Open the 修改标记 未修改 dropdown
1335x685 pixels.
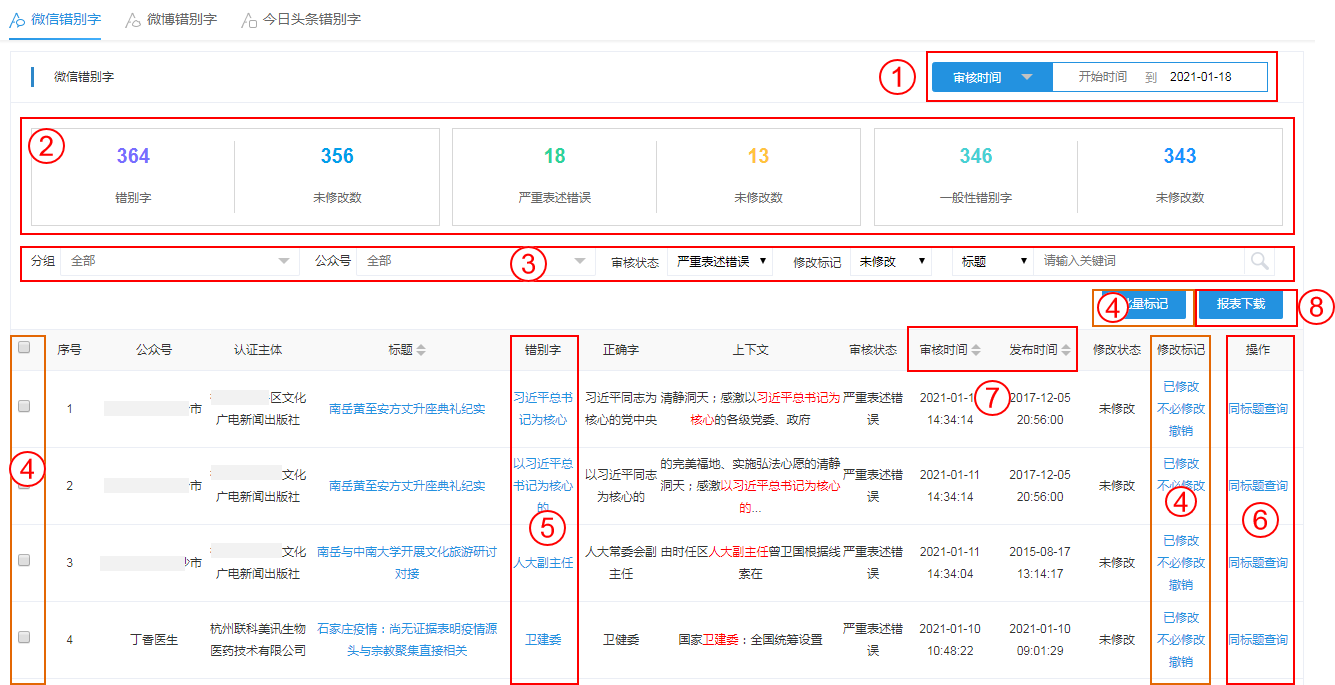click(890, 261)
